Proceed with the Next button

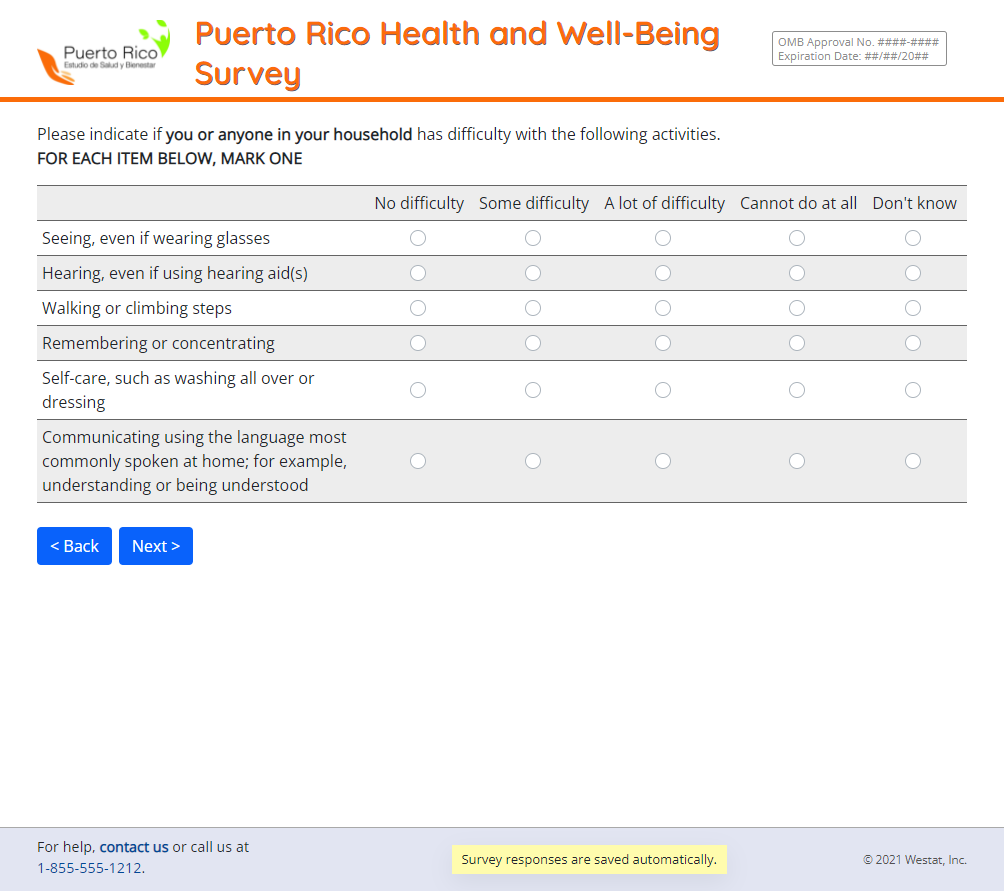point(156,546)
